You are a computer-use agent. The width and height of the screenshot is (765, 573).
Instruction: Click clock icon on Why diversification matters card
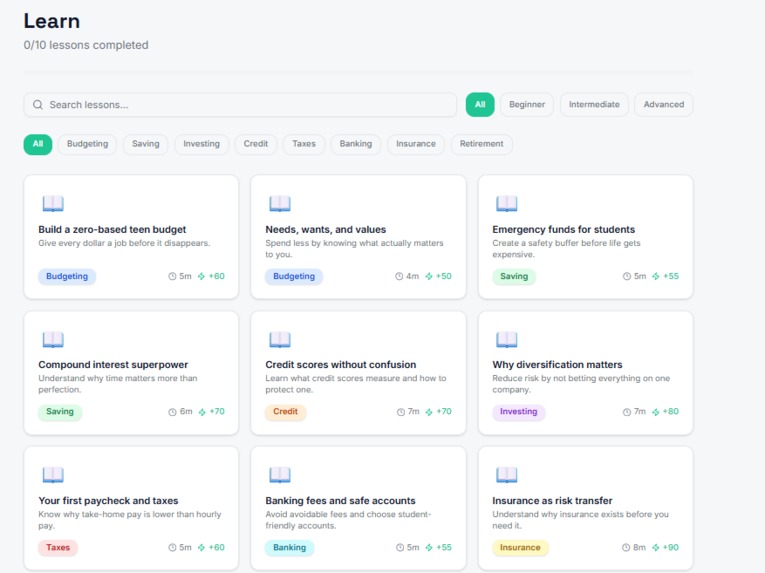pos(627,412)
